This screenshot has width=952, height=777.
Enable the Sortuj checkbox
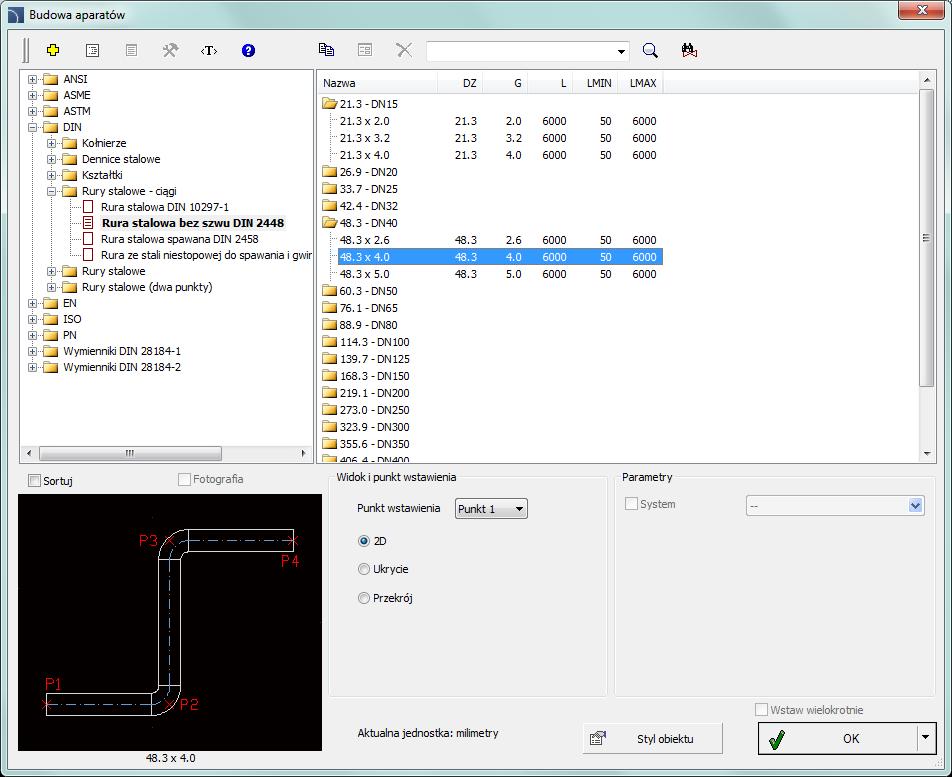click(x=35, y=481)
